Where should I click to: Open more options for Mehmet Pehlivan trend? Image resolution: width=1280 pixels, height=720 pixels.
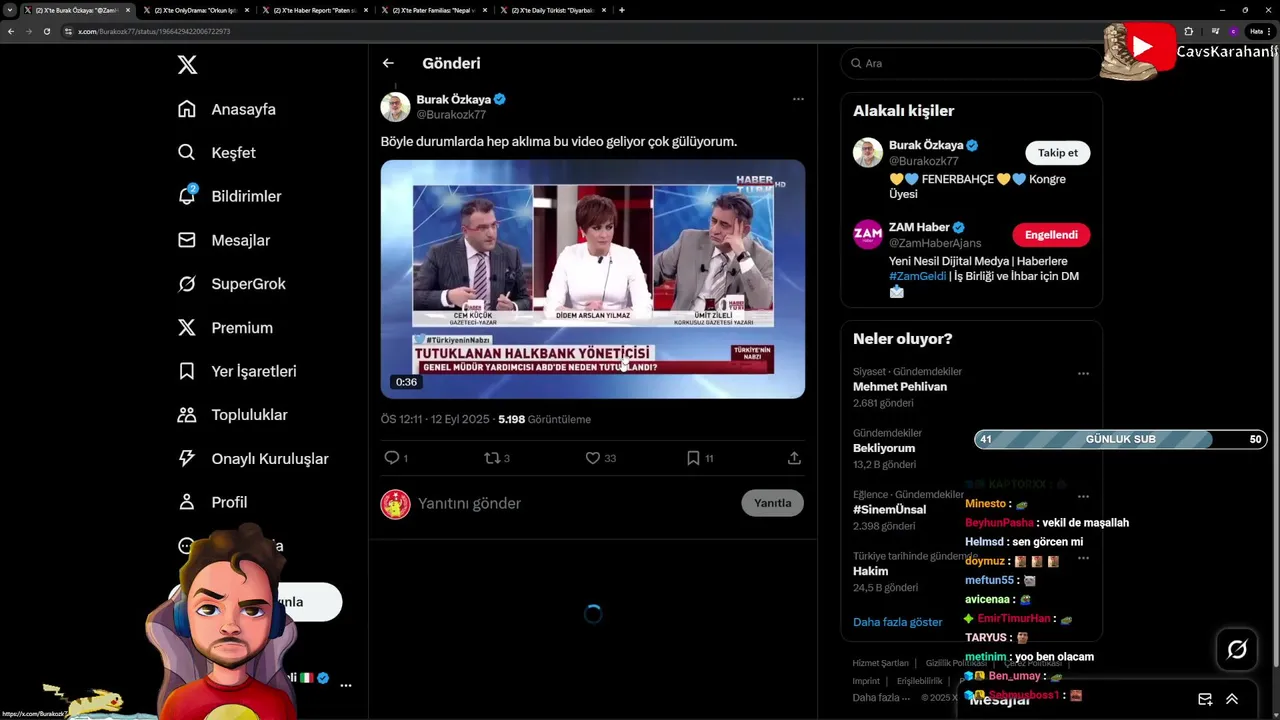click(1083, 374)
